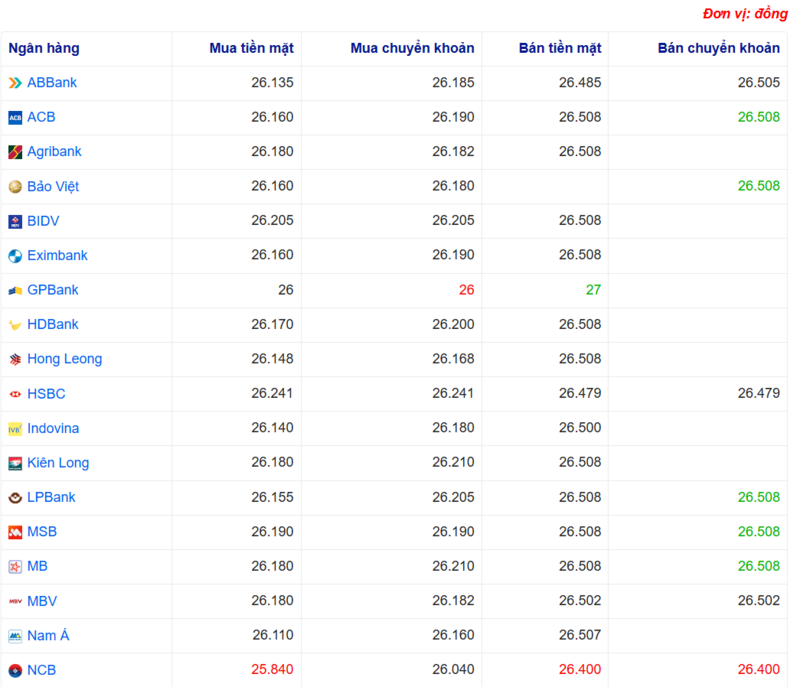Open the BIDV link

click(x=43, y=221)
